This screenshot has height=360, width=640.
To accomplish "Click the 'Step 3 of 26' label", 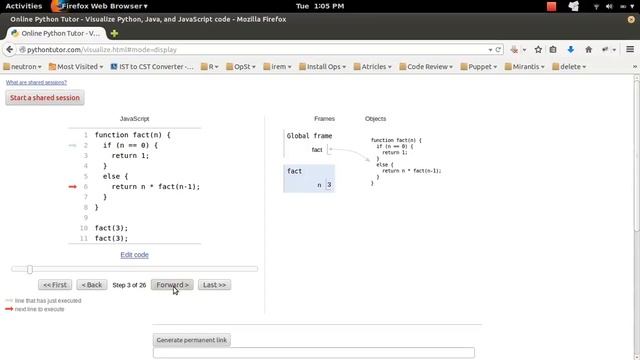I will click(x=129, y=285).
